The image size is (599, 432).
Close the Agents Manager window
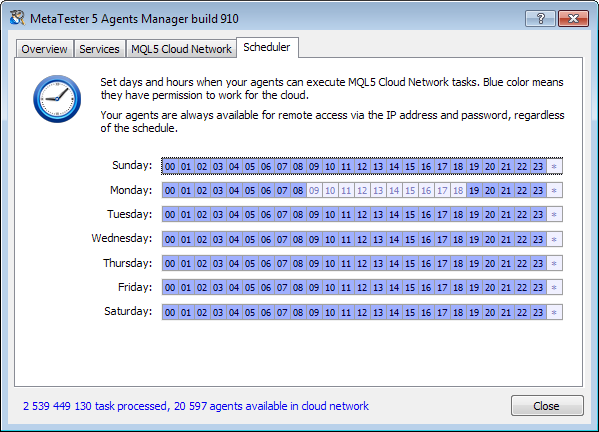573,18
